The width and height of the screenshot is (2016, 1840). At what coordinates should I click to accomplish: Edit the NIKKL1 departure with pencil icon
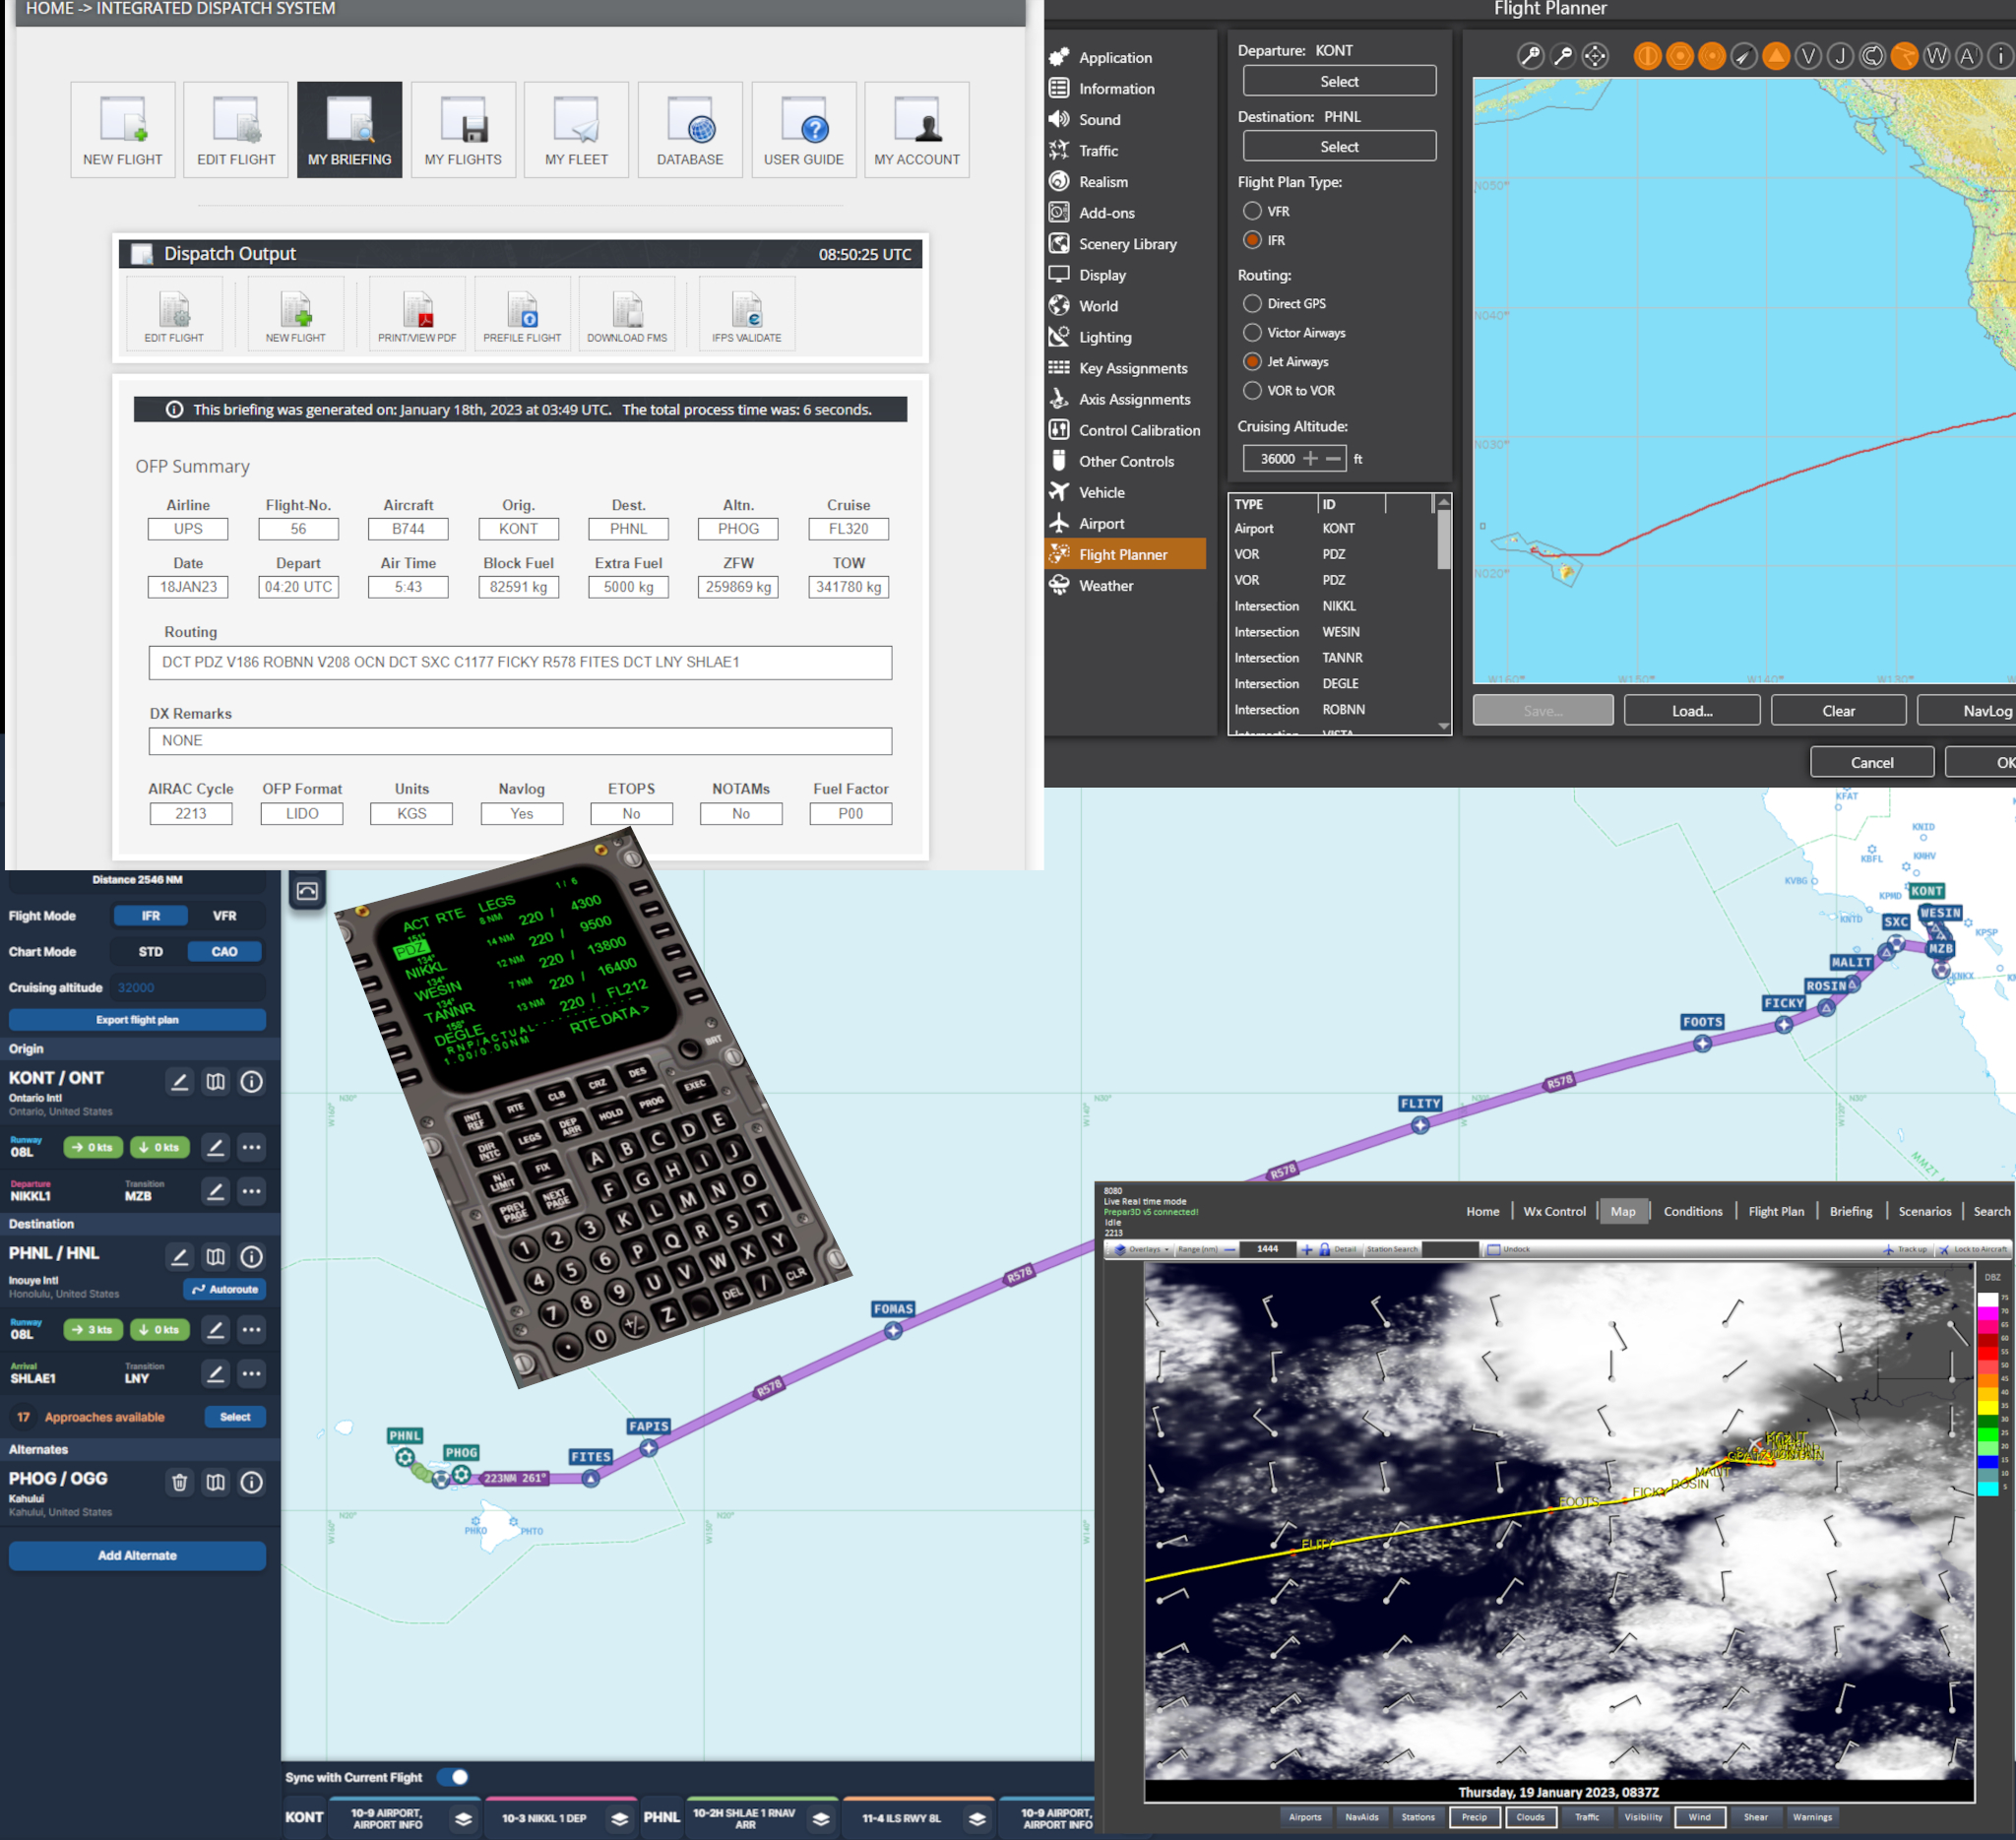215,1191
